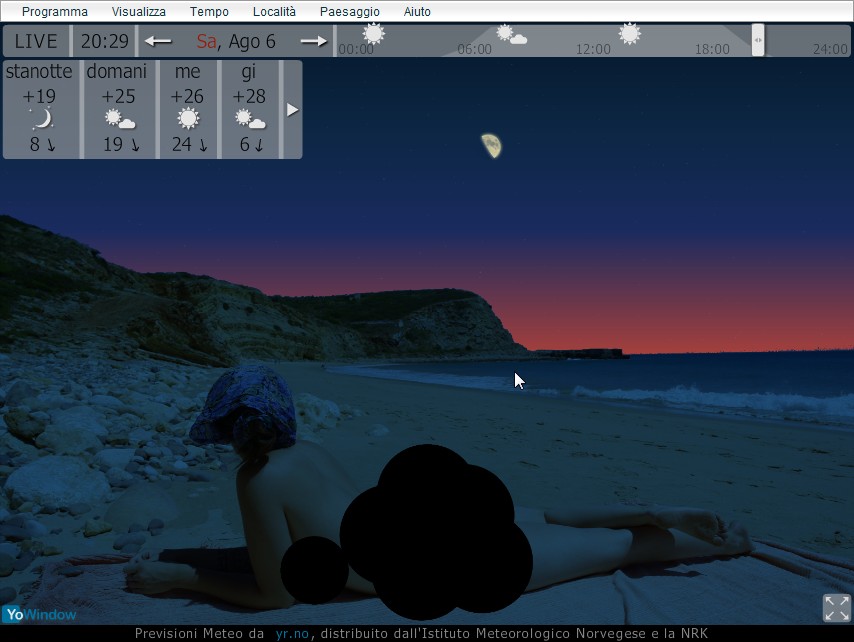Open the yr.no link

pos(292,633)
